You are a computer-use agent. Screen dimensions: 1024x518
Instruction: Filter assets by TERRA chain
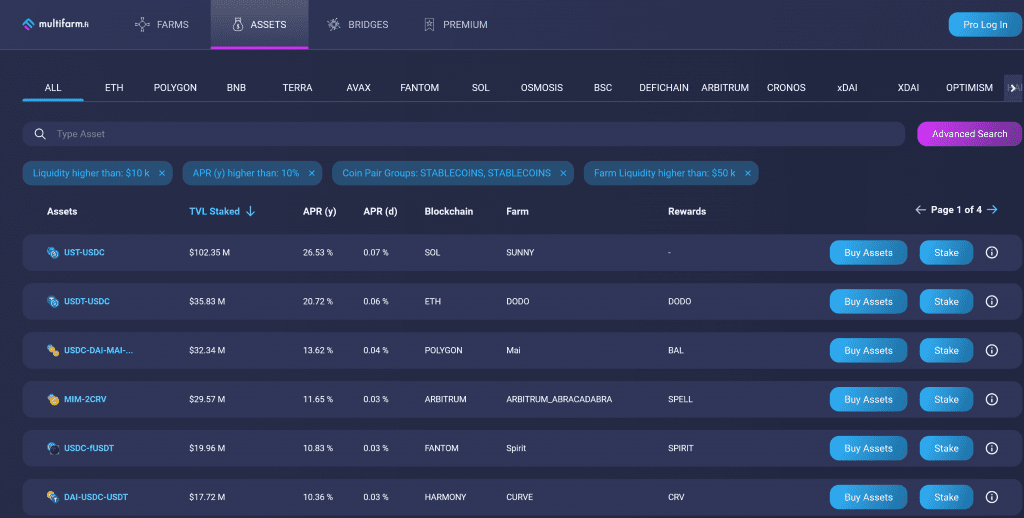click(x=297, y=88)
